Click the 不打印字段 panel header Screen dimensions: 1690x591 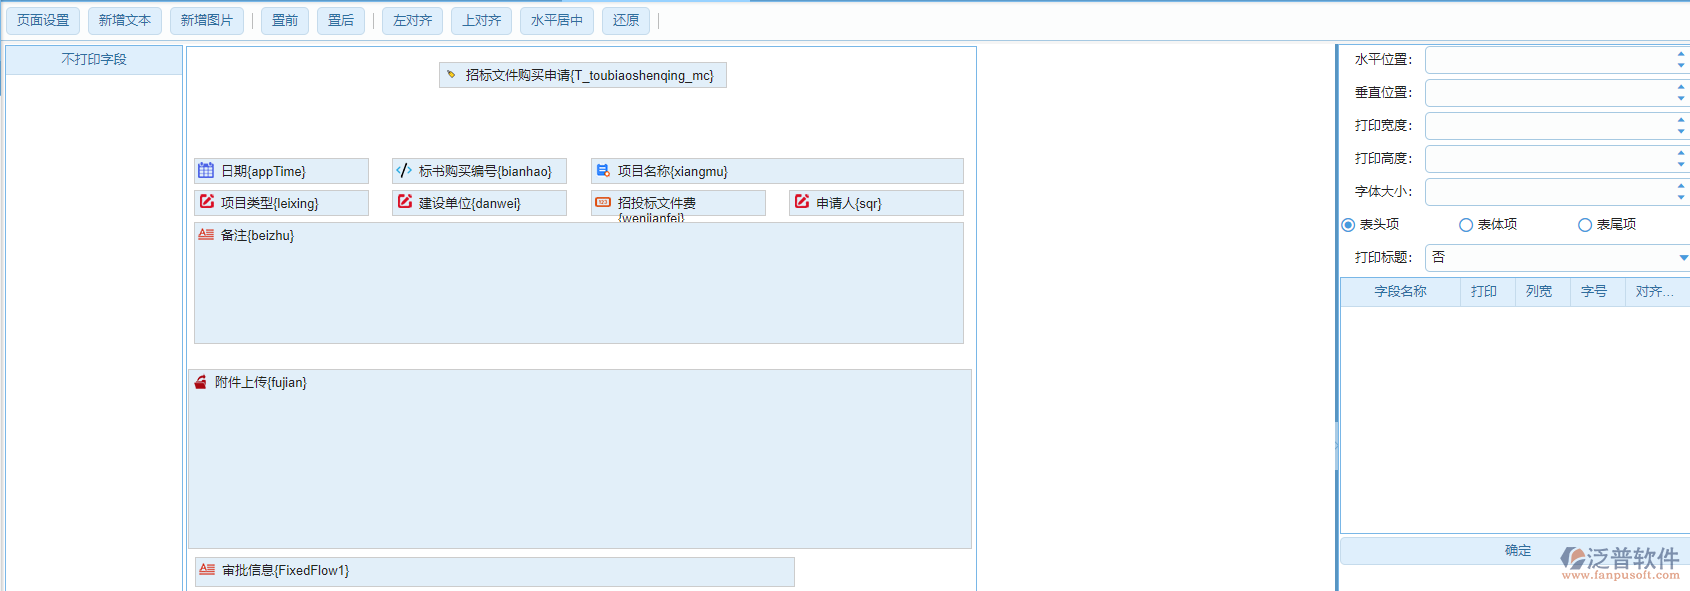[94, 59]
